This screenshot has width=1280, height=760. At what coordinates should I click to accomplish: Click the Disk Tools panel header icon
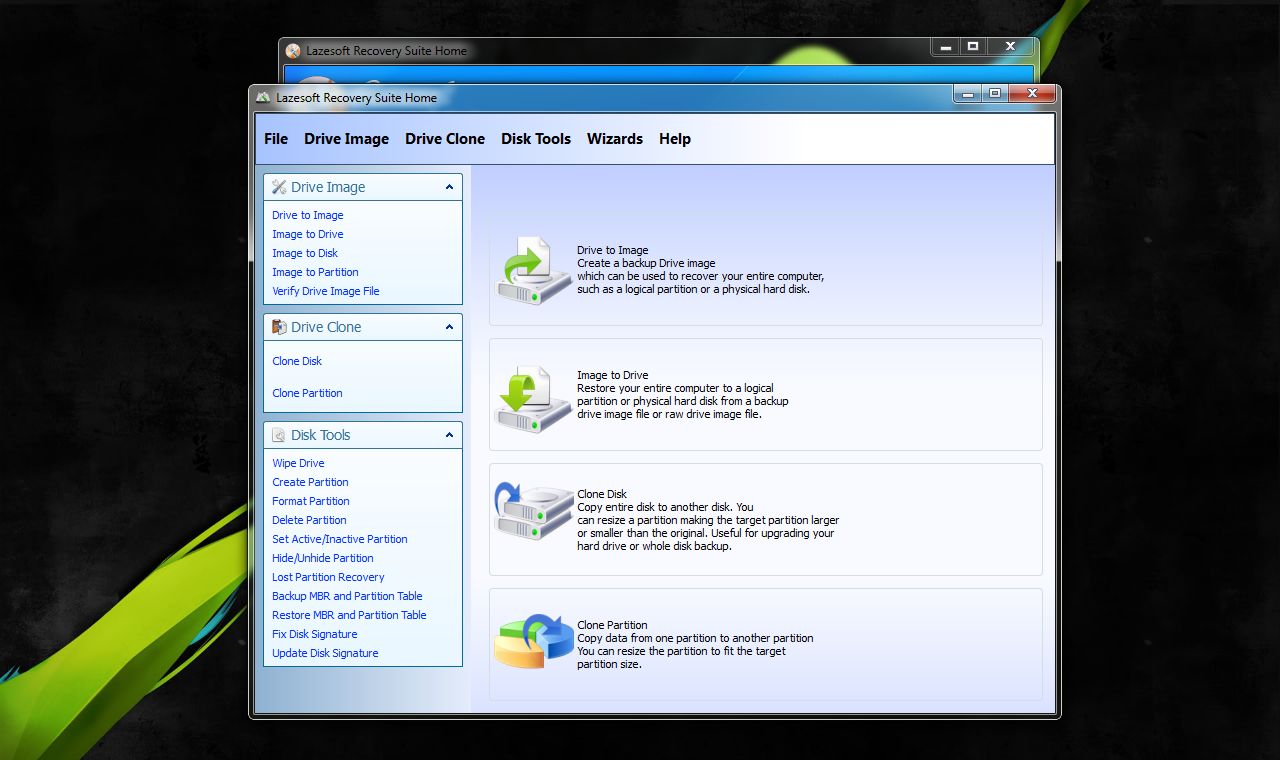279,435
